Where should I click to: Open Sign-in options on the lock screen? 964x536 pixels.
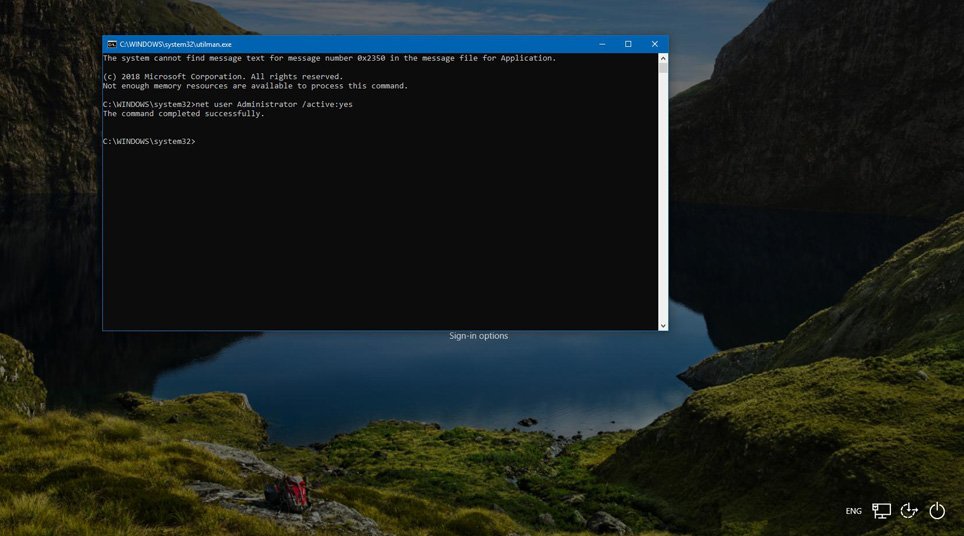(x=478, y=336)
